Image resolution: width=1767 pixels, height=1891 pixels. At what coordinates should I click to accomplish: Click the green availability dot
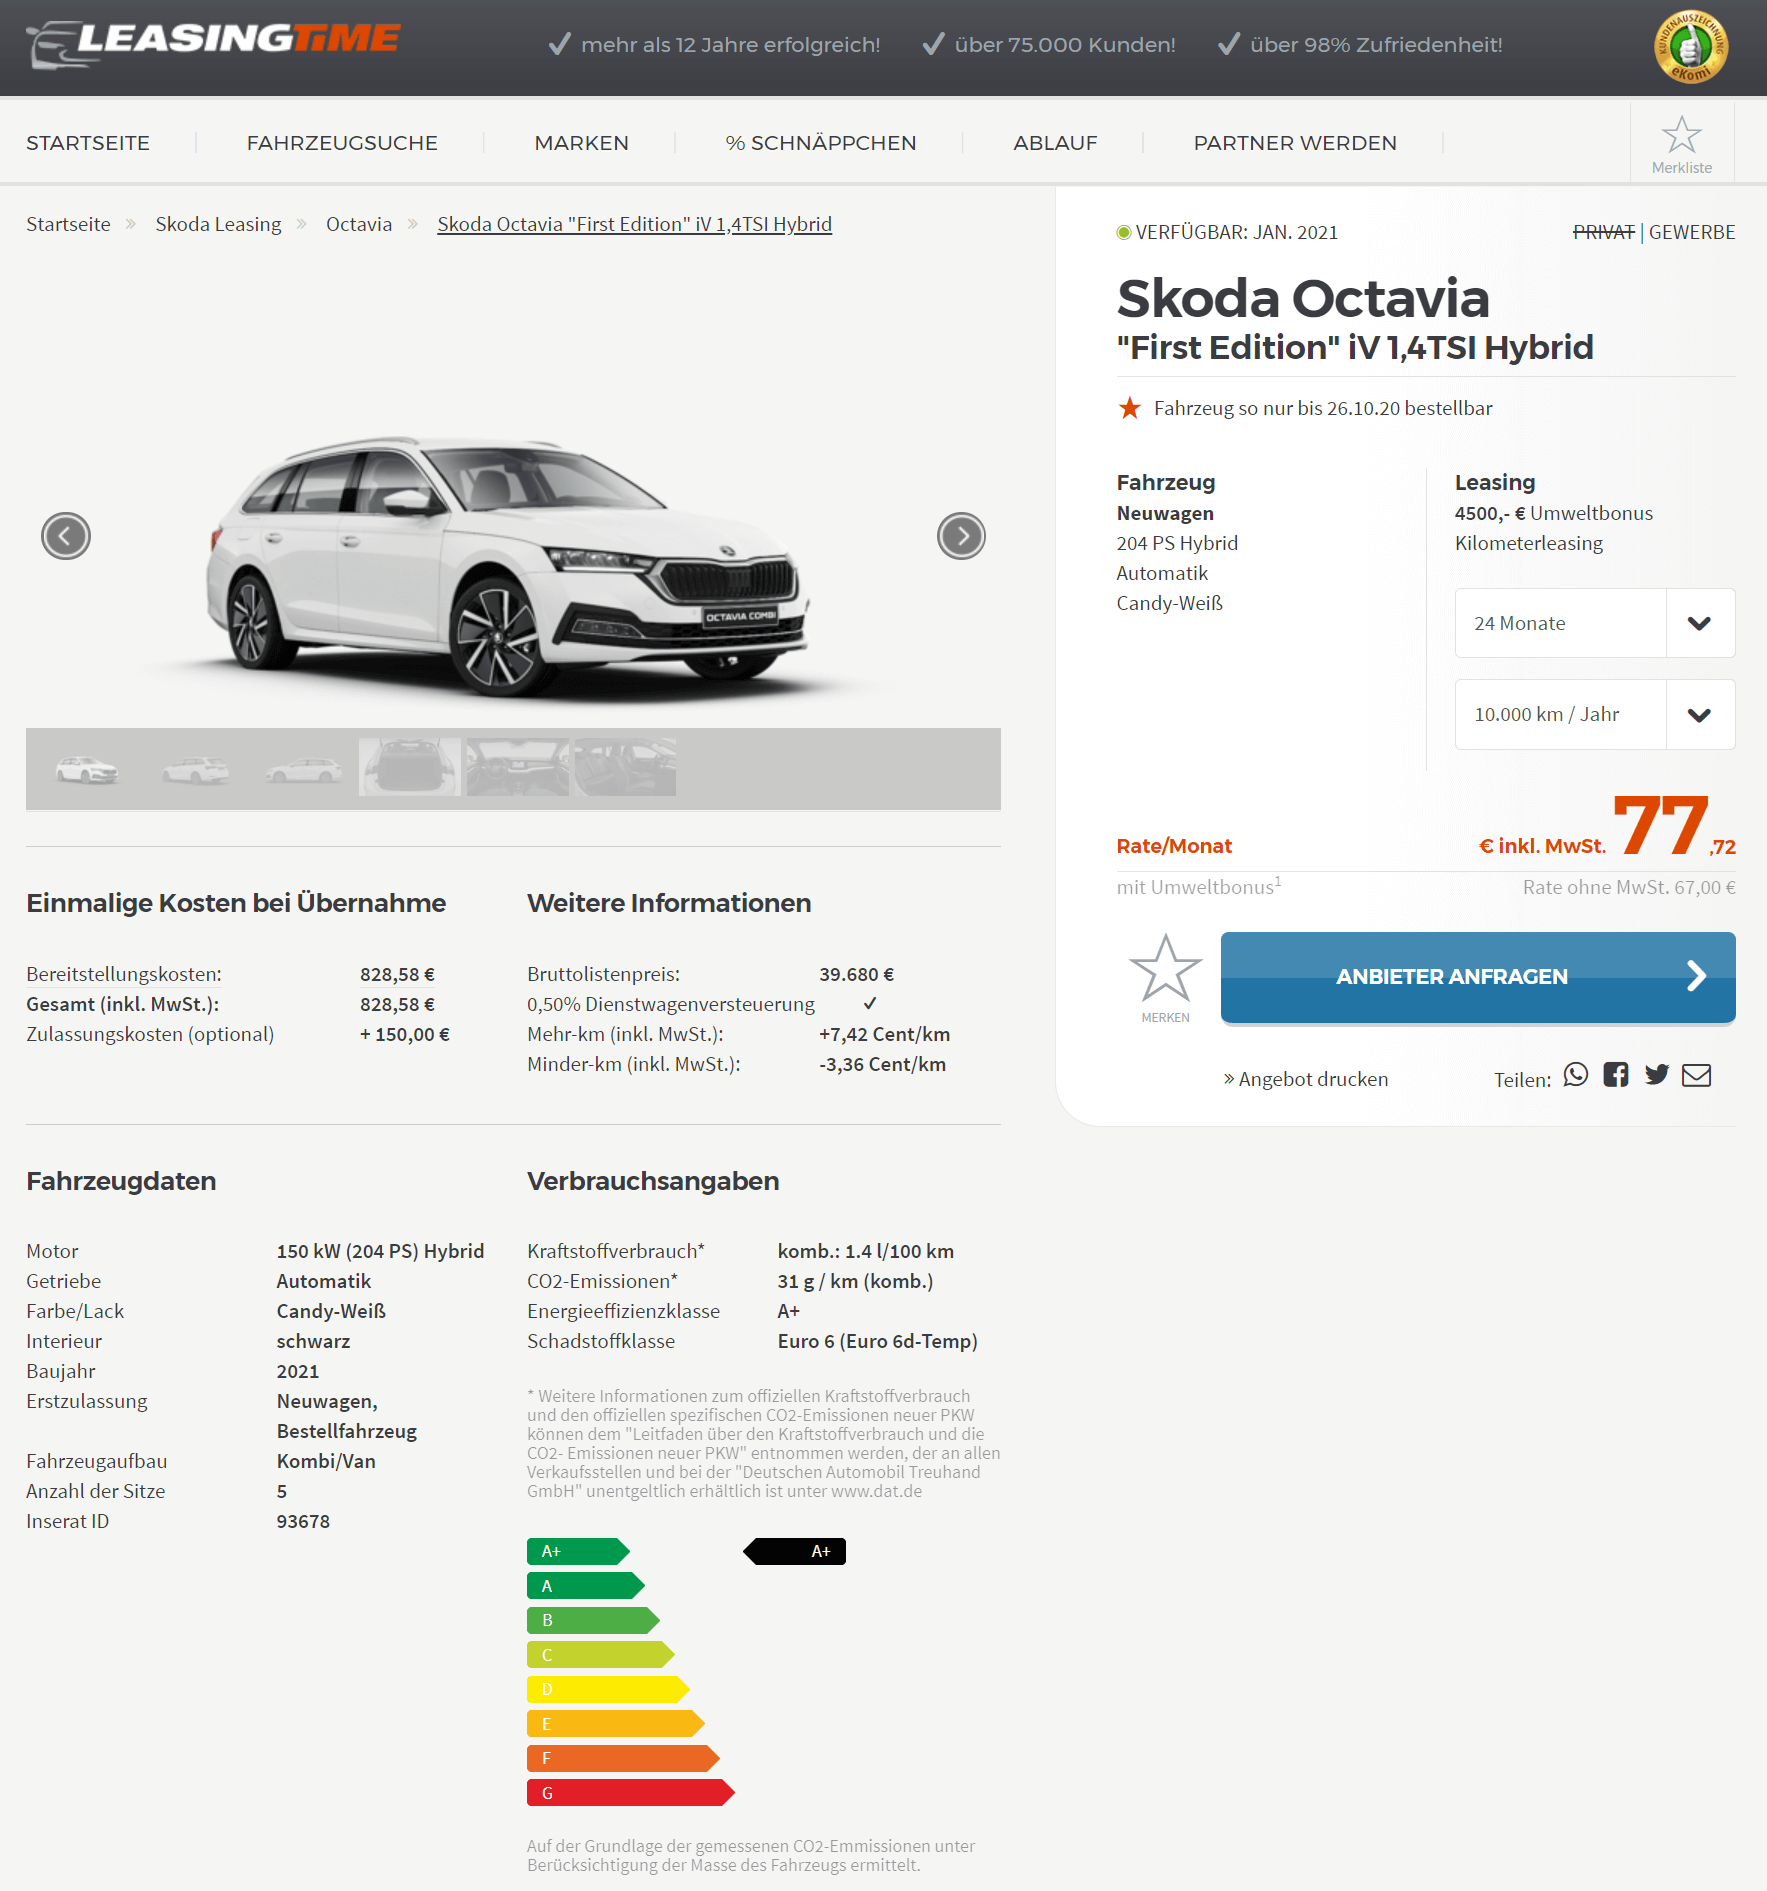(x=1124, y=232)
